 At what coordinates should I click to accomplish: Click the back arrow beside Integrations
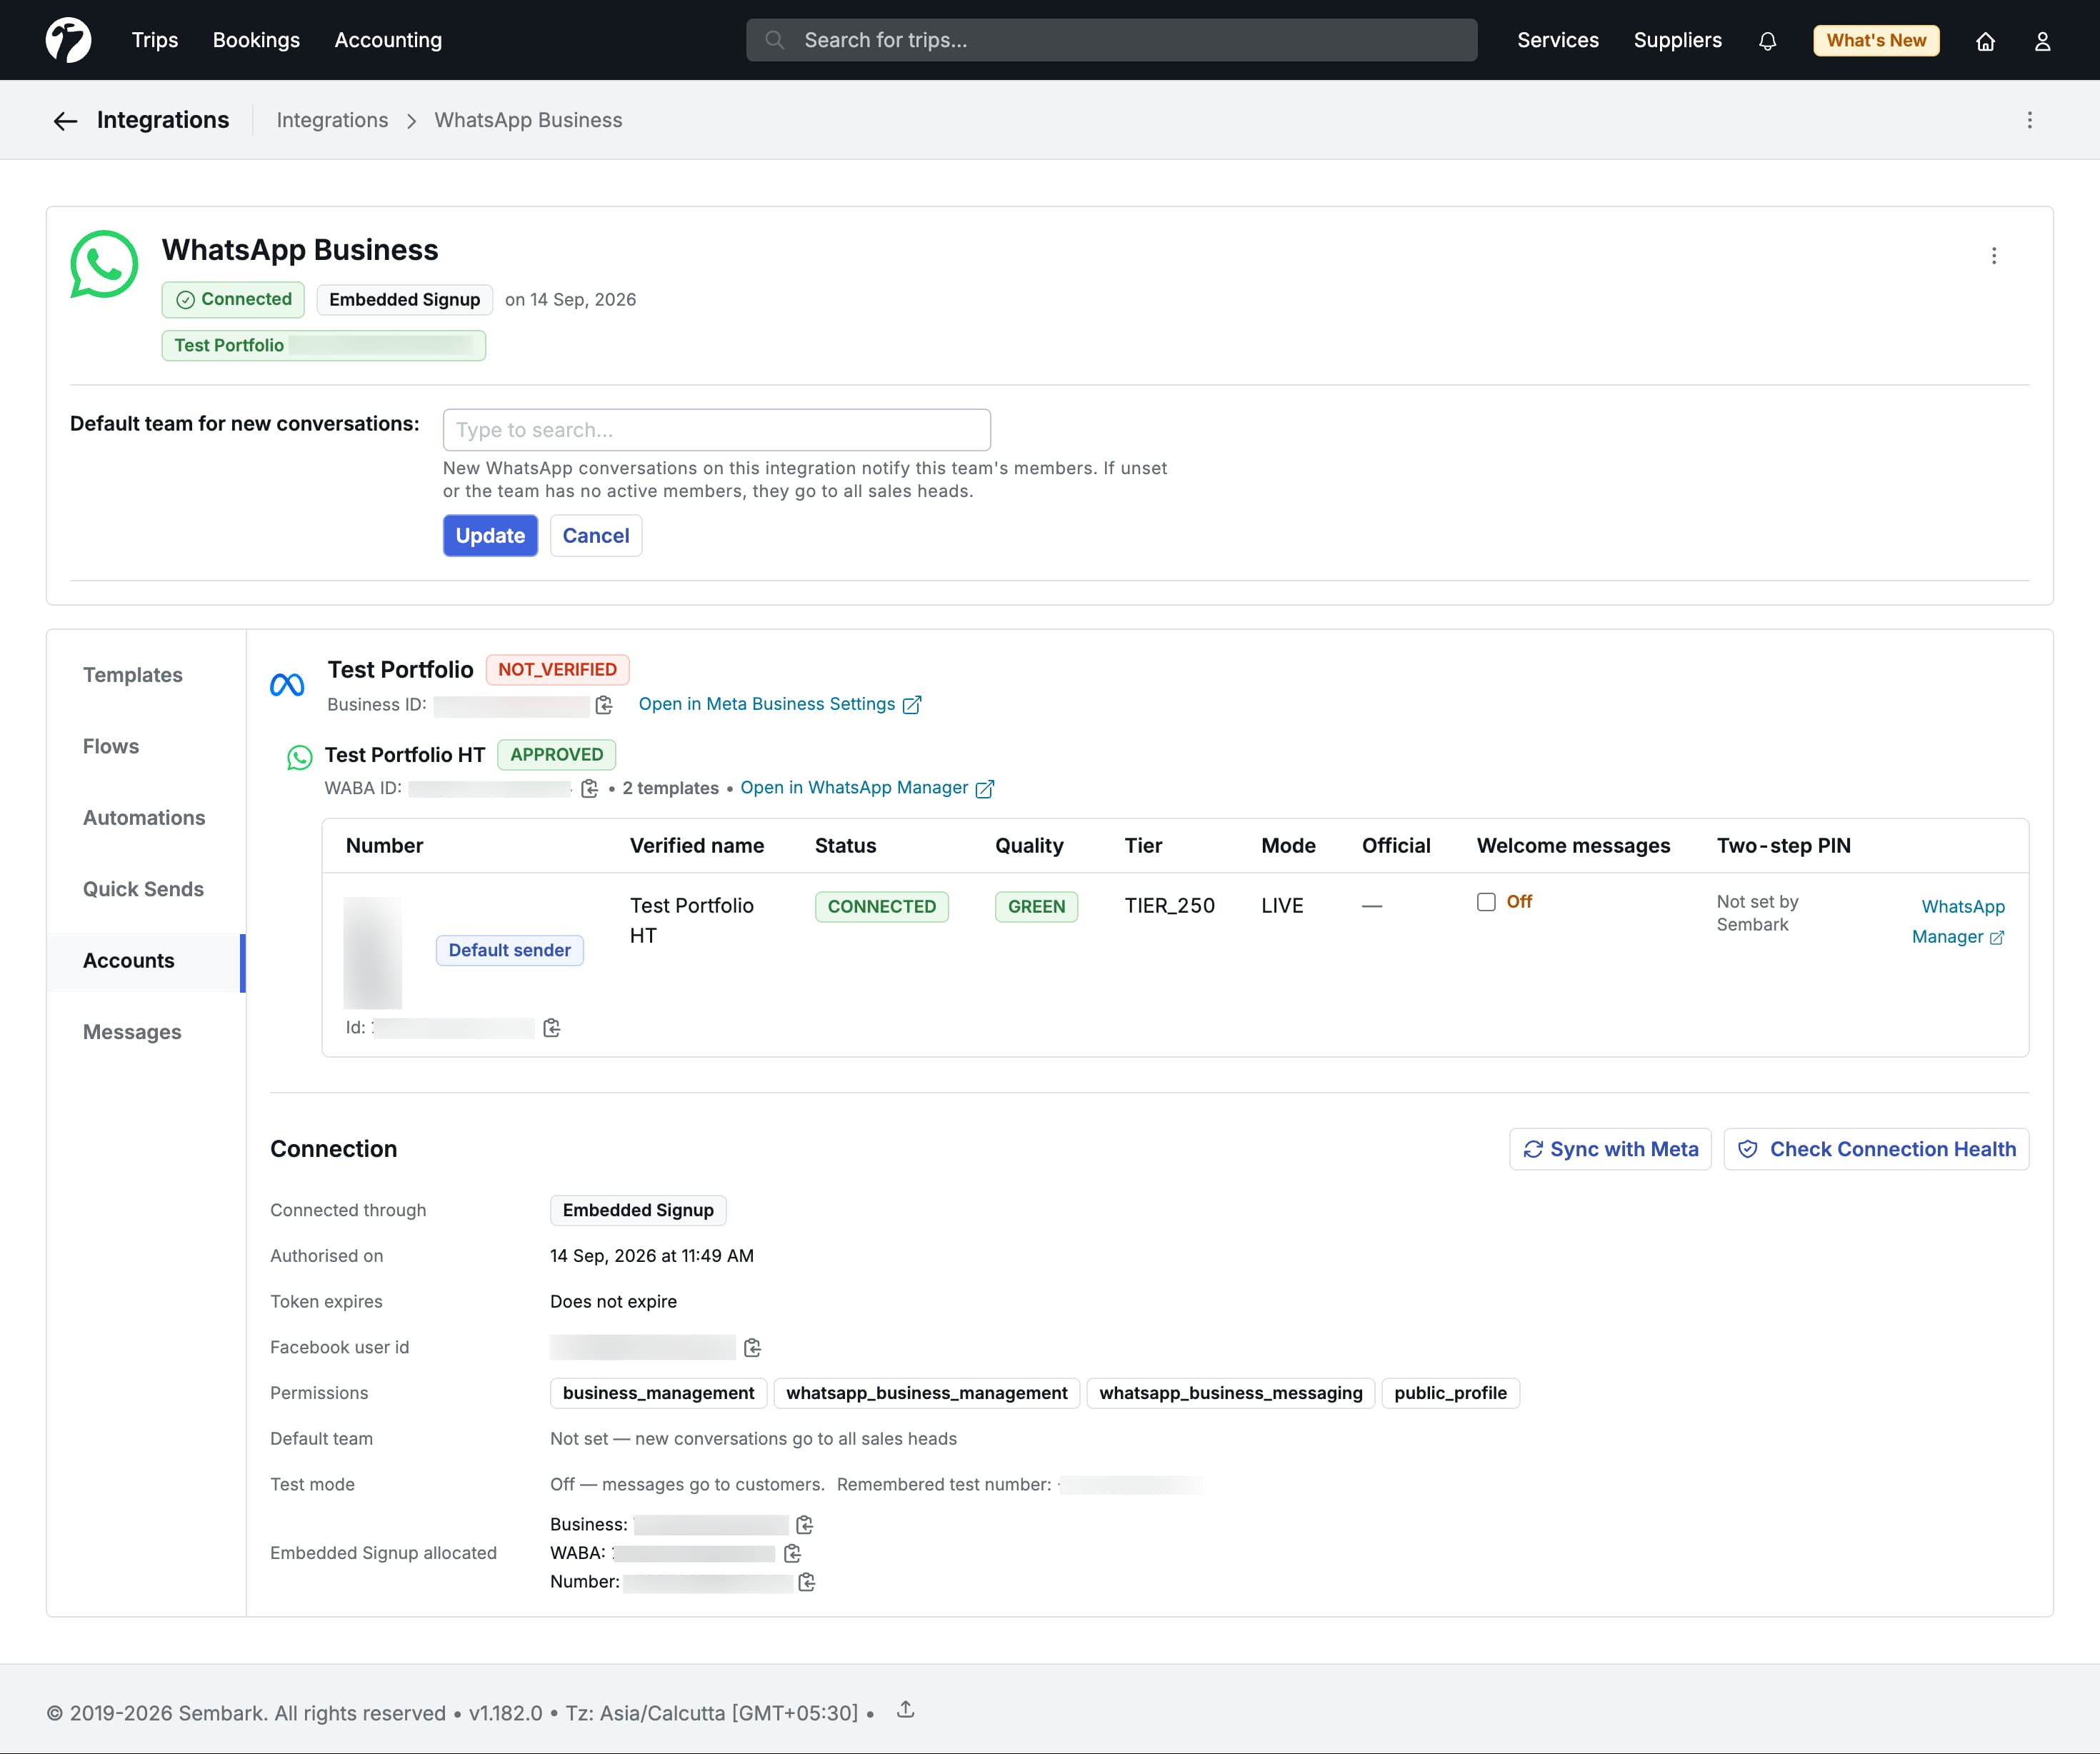tap(65, 121)
